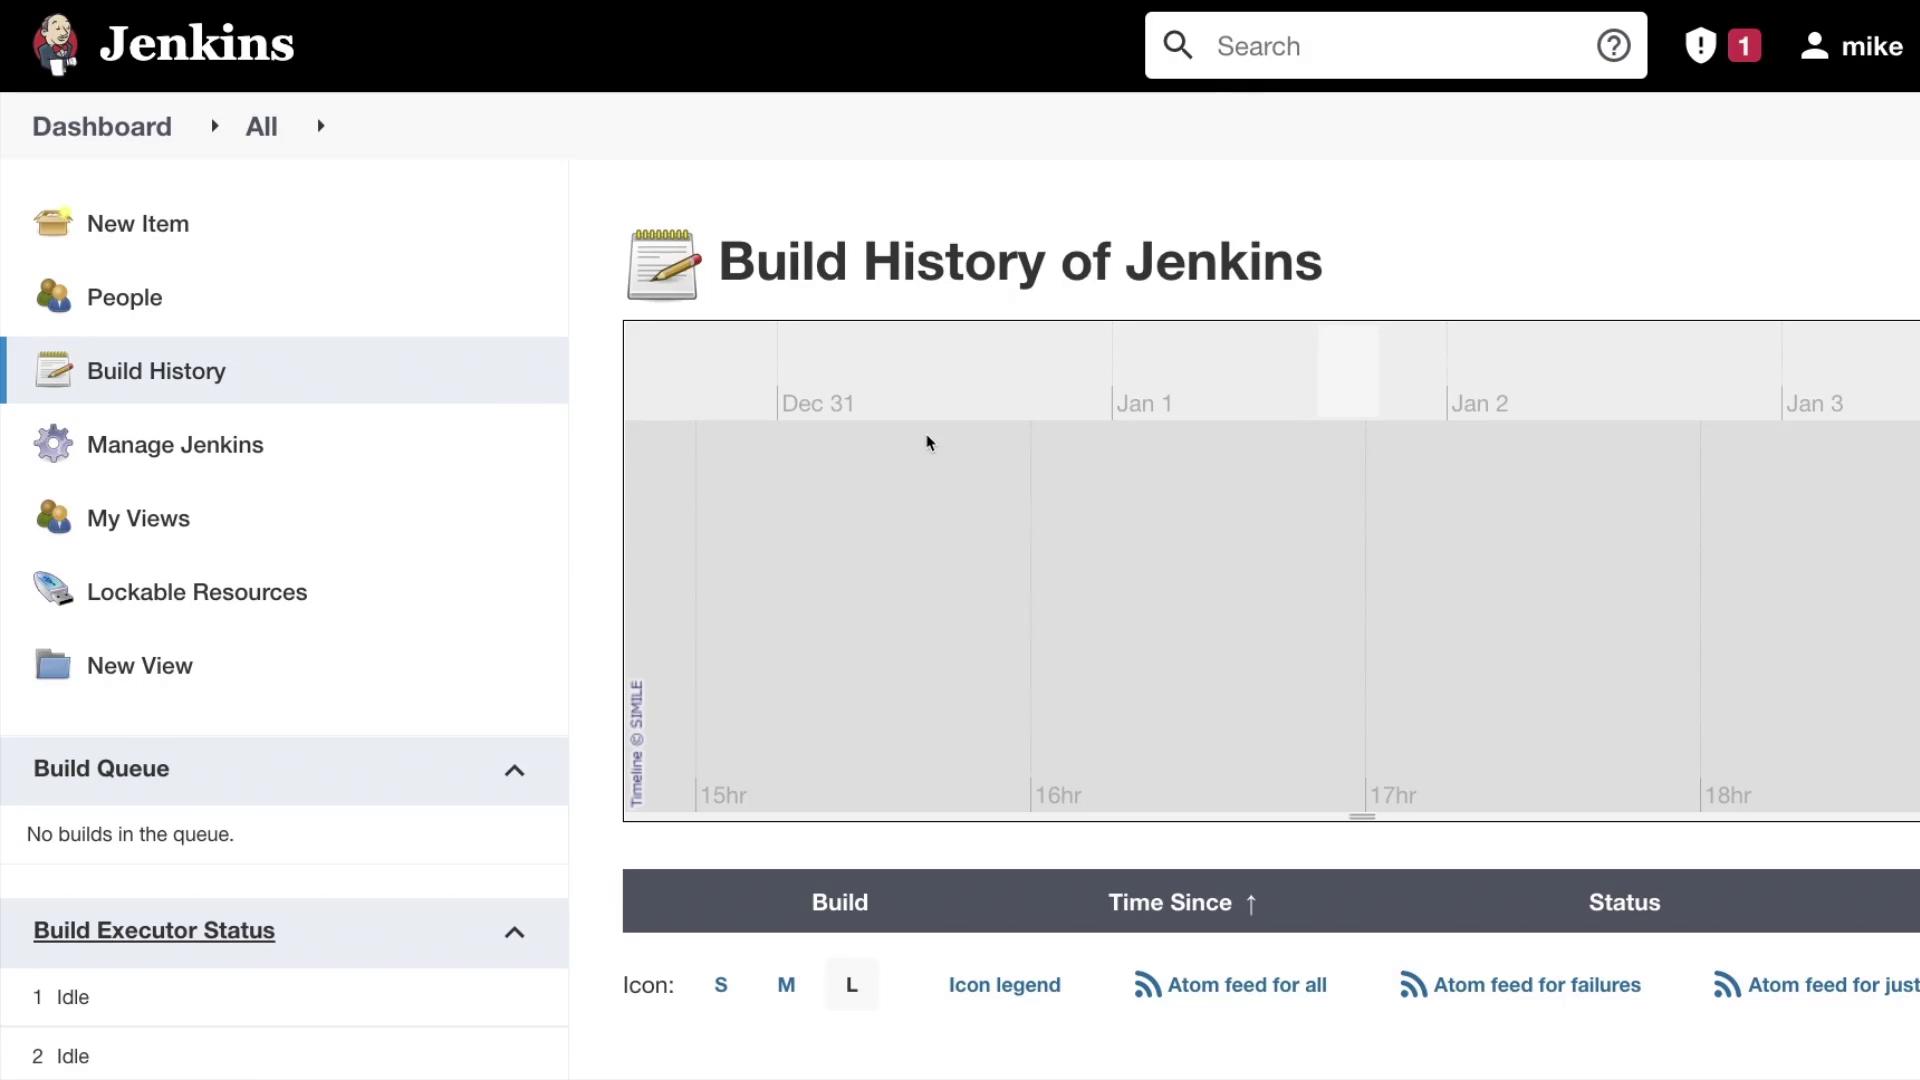1920x1080 pixels.
Task: Open the Dashboard breadcrumb dropdown arrow
Action: coord(214,126)
